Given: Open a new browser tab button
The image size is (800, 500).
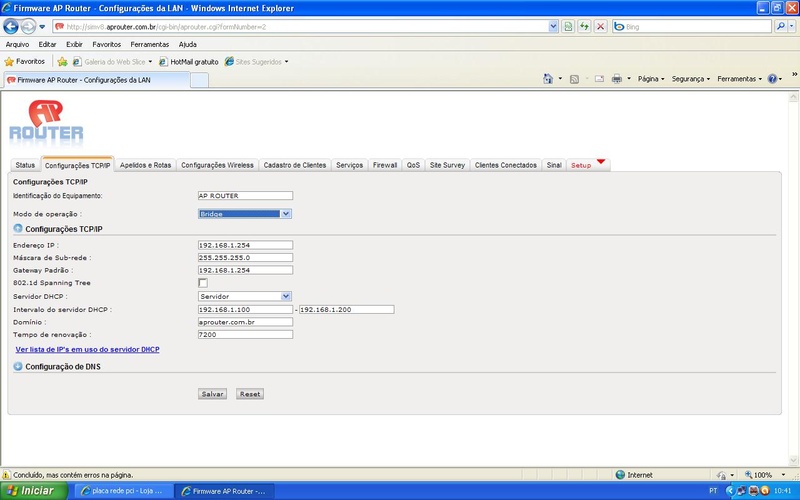Looking at the screenshot, I should tap(199, 80).
